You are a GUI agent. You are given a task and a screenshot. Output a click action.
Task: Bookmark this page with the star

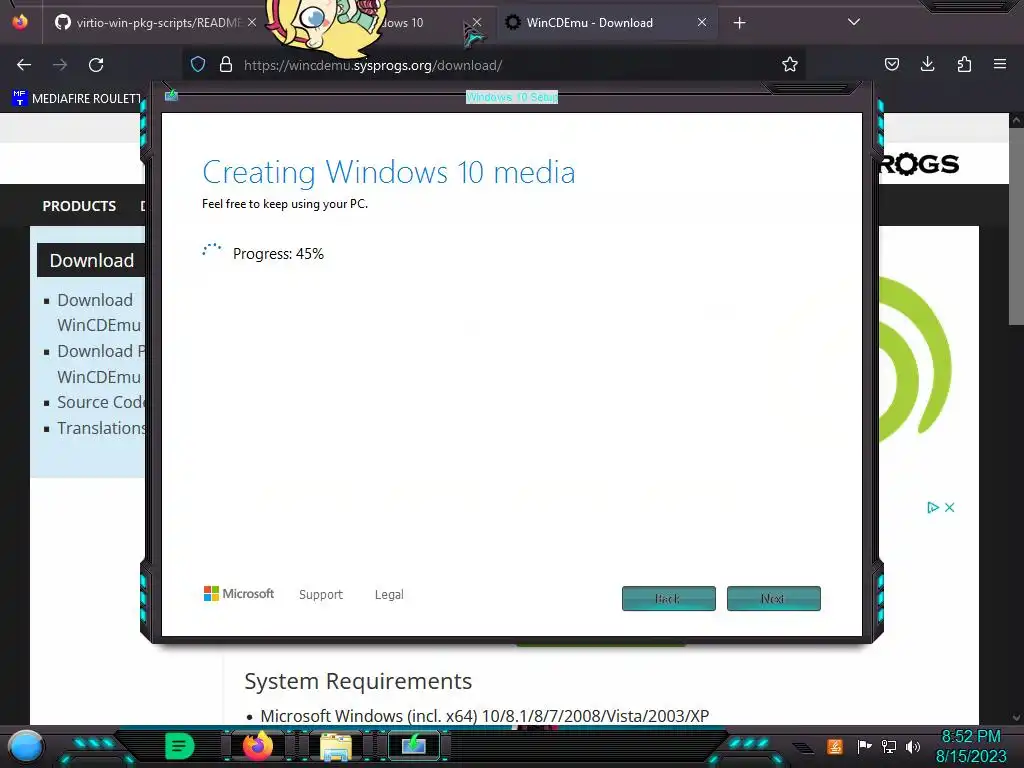click(790, 64)
